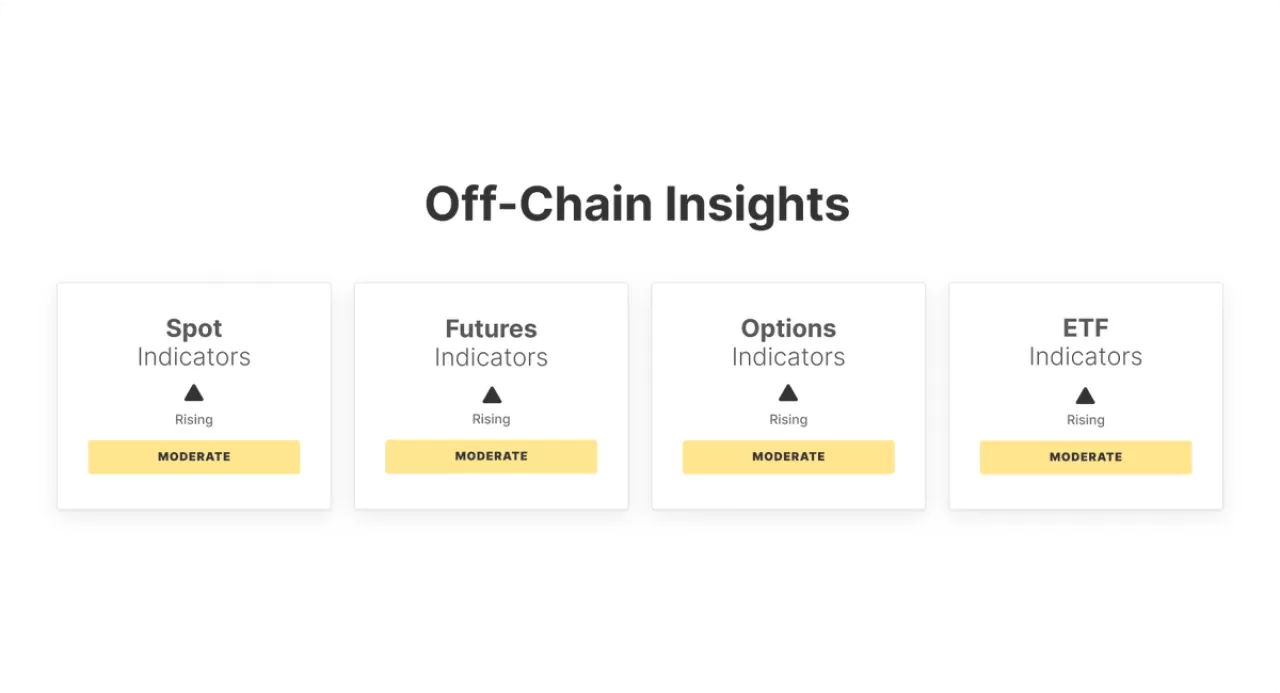The height and width of the screenshot is (693, 1280).
Task: Select the ETF Indicators heading
Action: point(1085,342)
